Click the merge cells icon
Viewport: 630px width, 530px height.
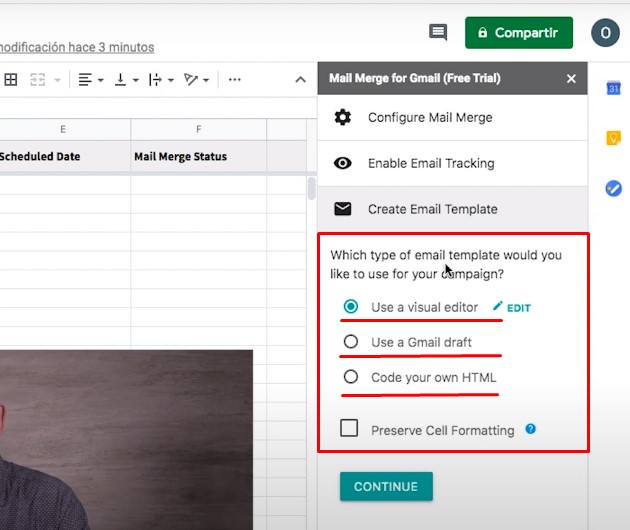click(x=38, y=80)
